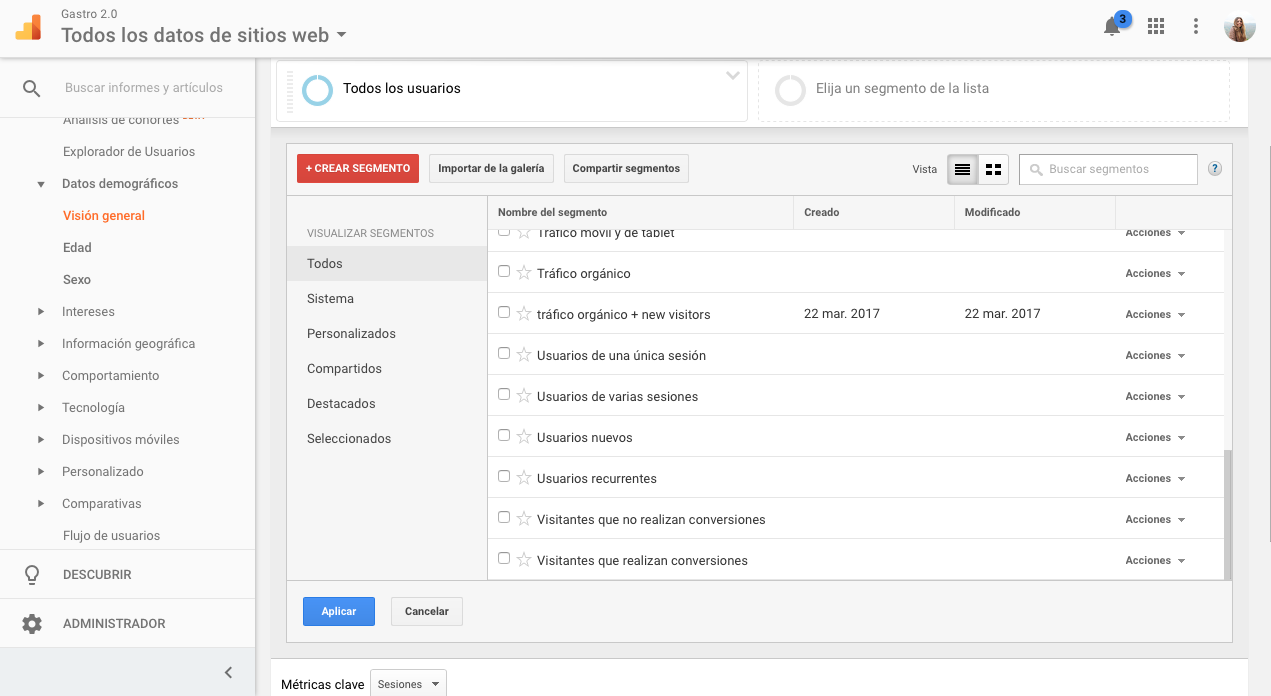Click the CREAR SEGMENTO button
Viewport: 1271px width, 696px height.
[357, 168]
